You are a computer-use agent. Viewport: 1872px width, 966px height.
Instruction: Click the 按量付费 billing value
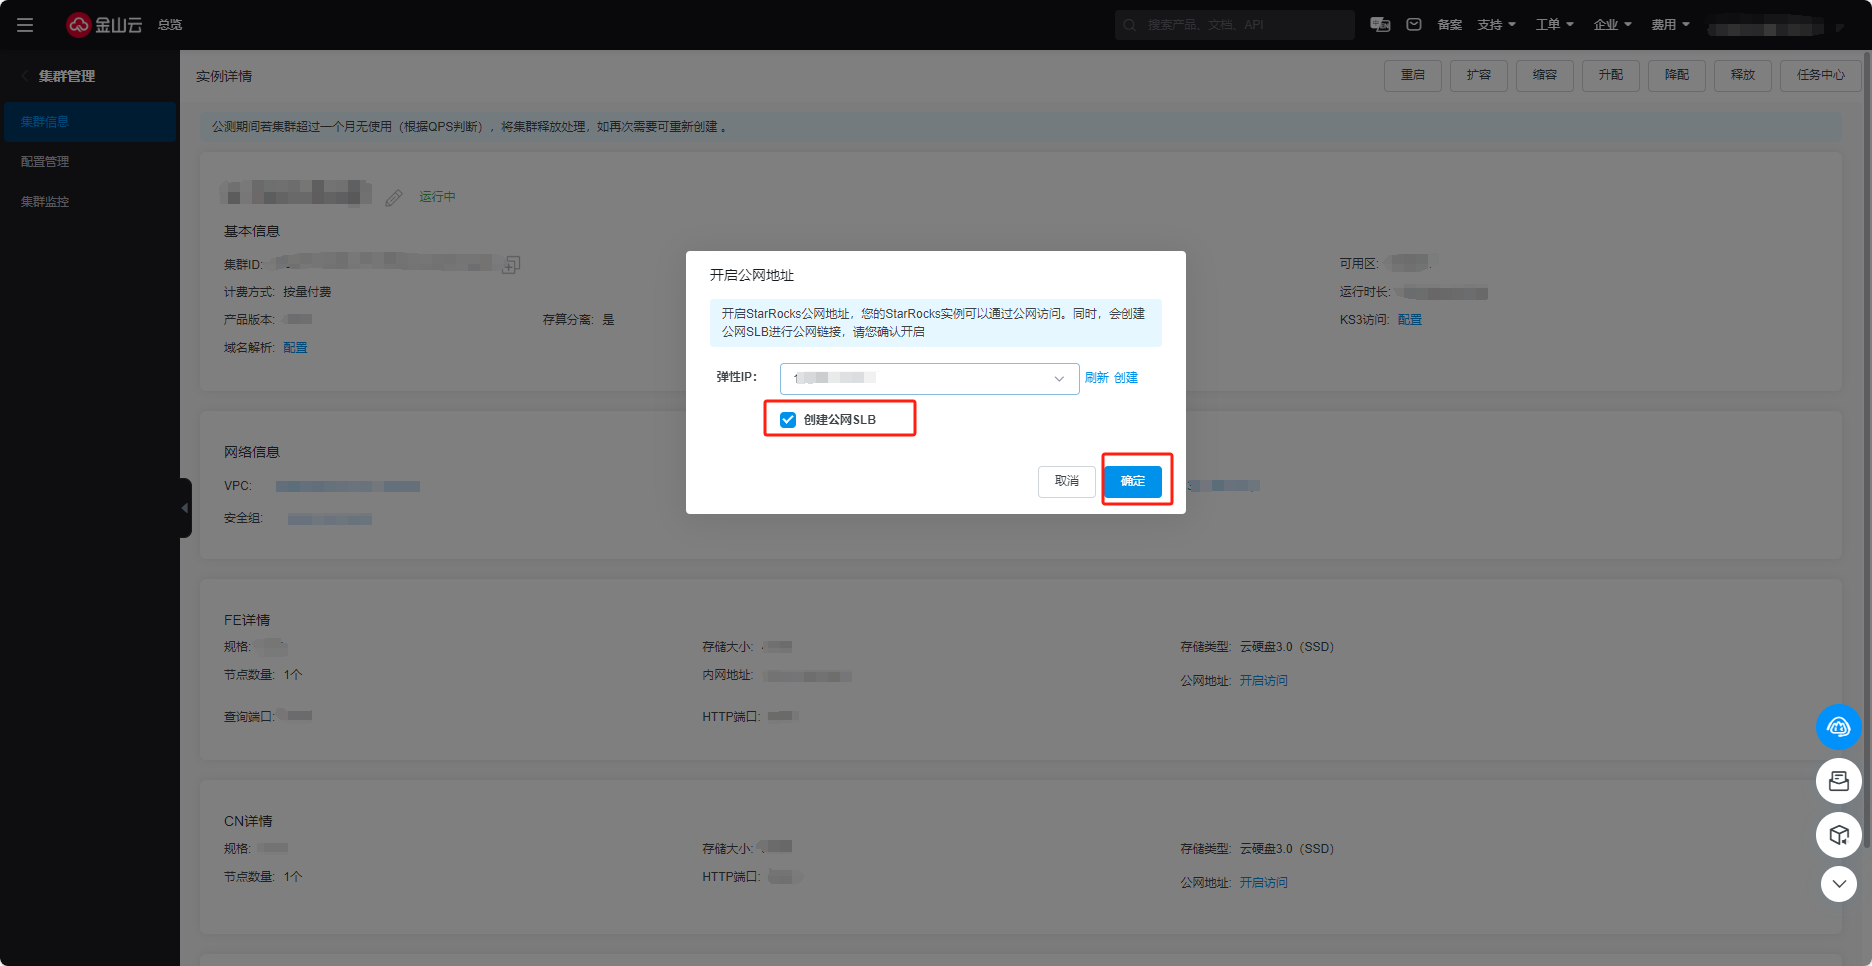tap(307, 292)
